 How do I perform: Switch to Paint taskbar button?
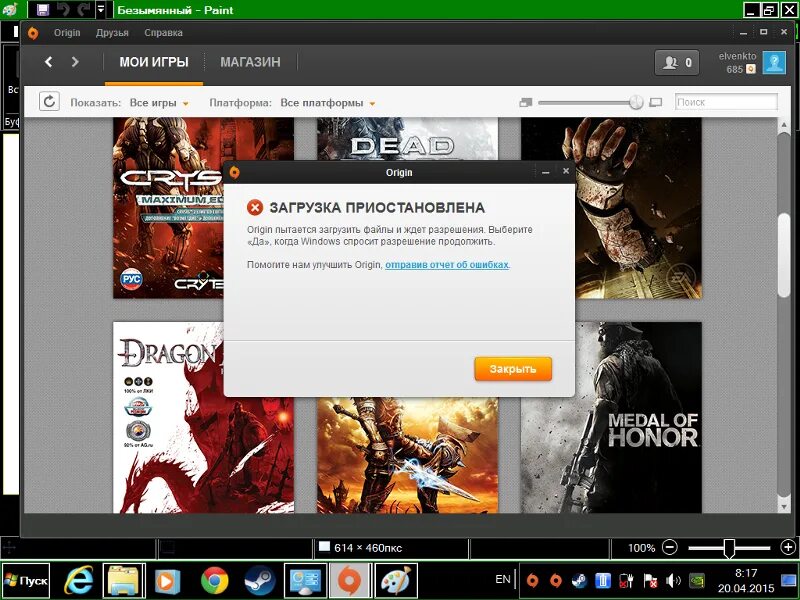[395, 581]
